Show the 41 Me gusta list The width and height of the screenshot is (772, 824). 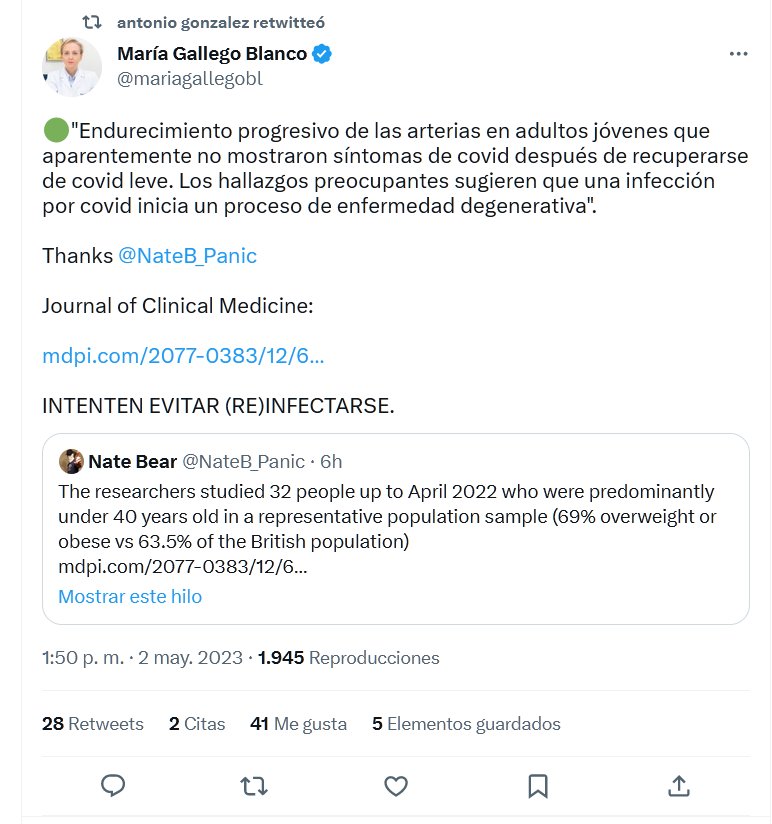(x=298, y=724)
